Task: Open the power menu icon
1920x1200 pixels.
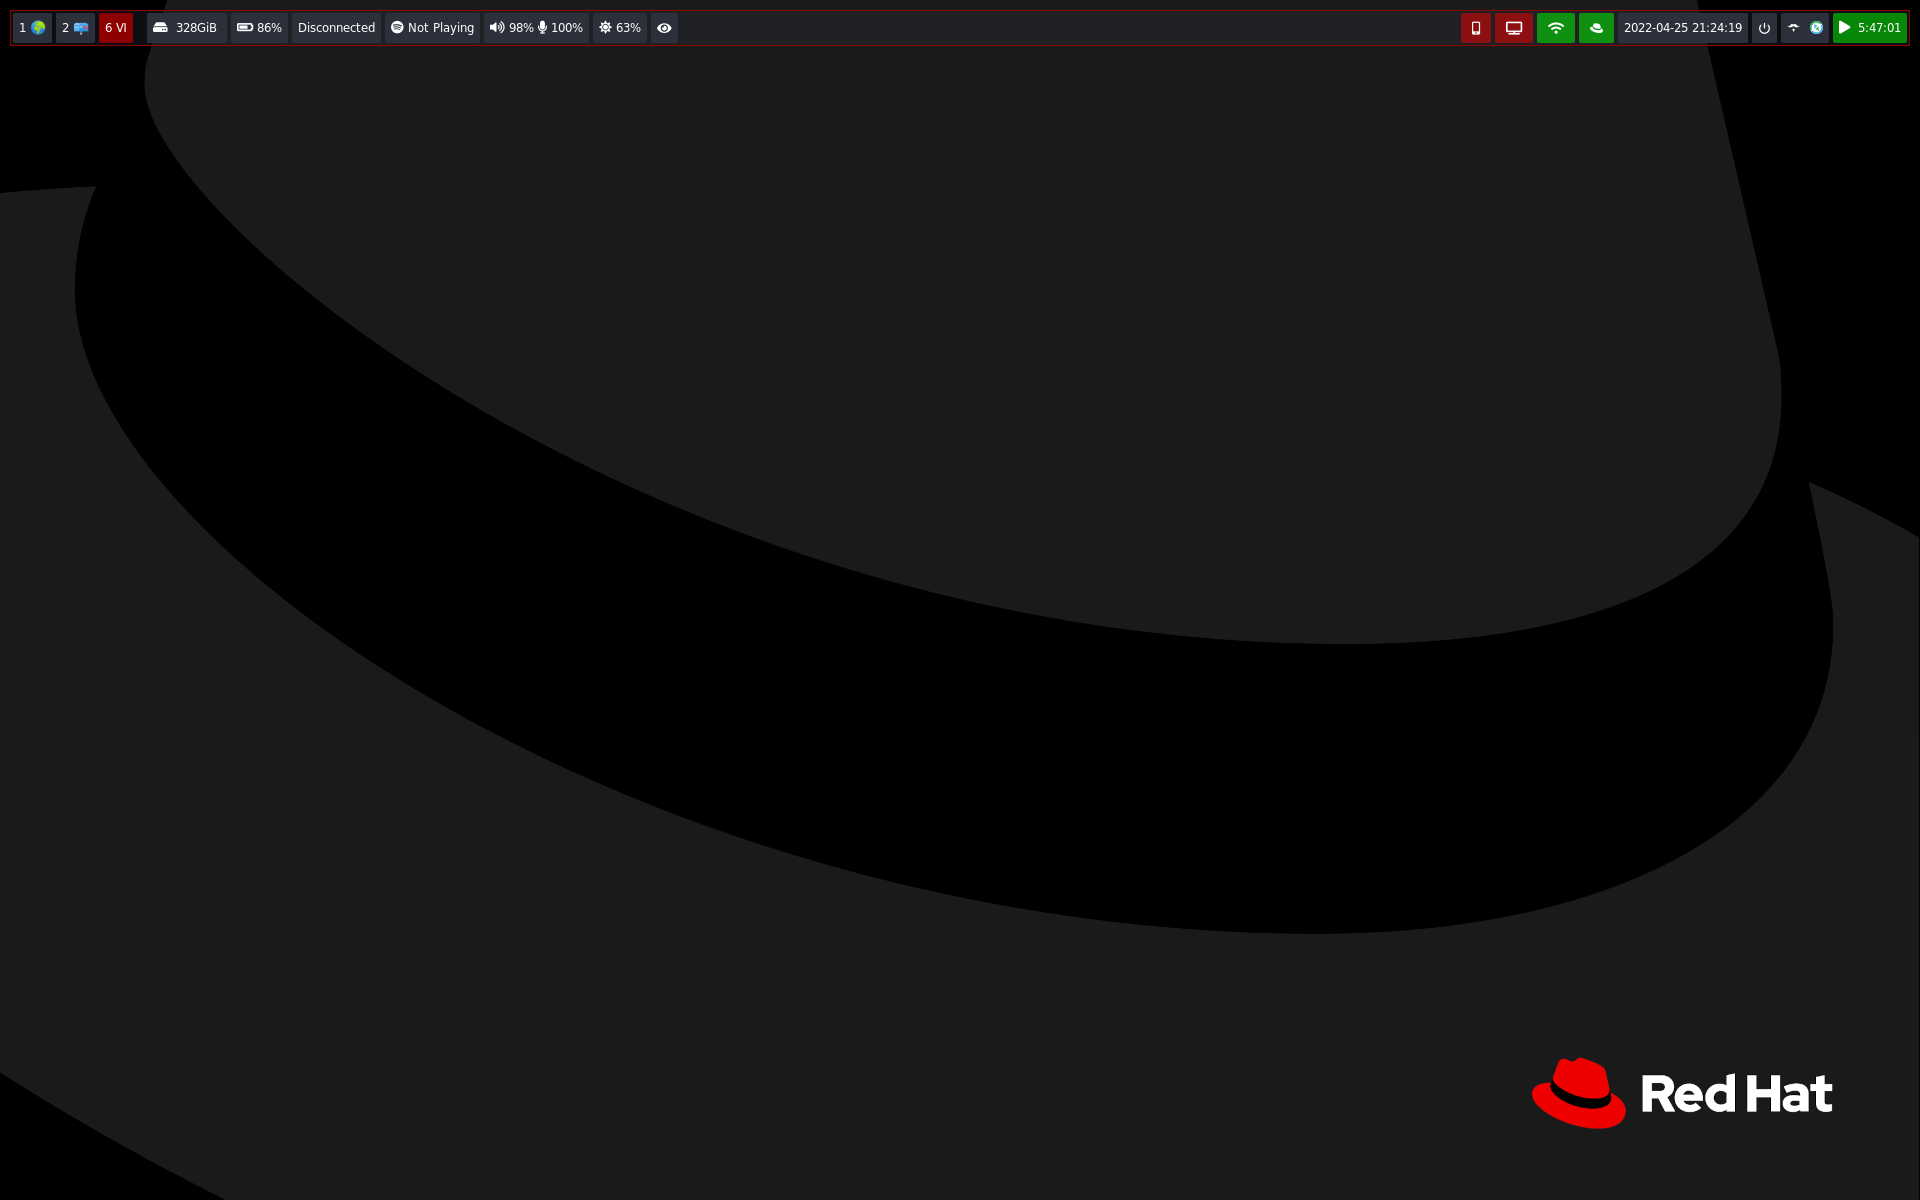Action: click(1764, 28)
